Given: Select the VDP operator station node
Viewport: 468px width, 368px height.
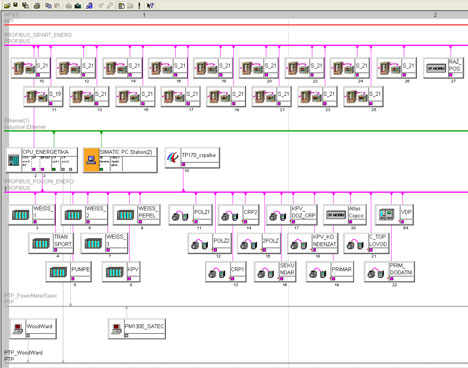Looking at the screenshot, I should pos(394,214).
